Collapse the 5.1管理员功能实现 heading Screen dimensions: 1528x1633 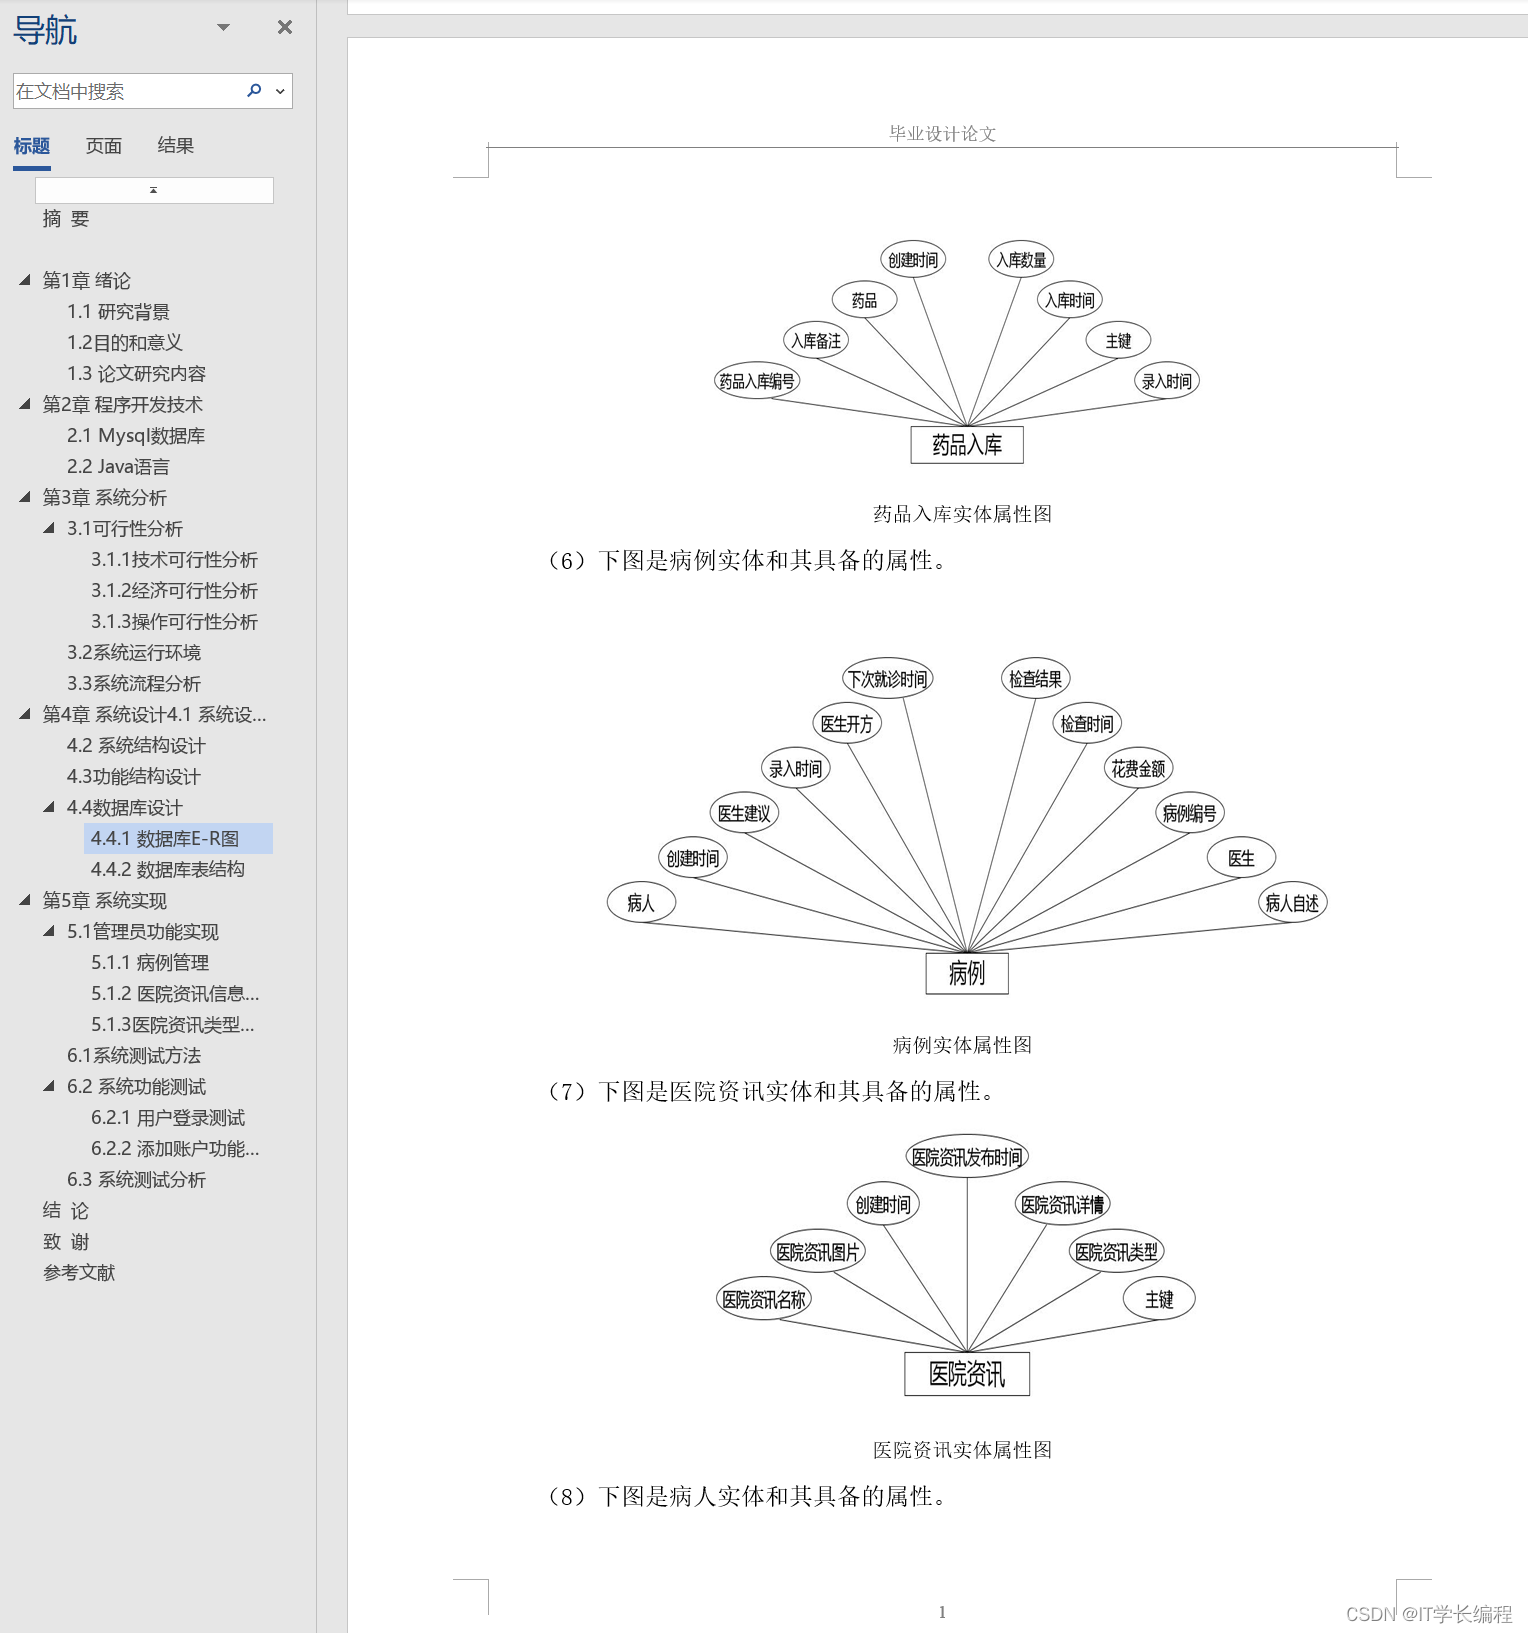pyautogui.click(x=49, y=931)
